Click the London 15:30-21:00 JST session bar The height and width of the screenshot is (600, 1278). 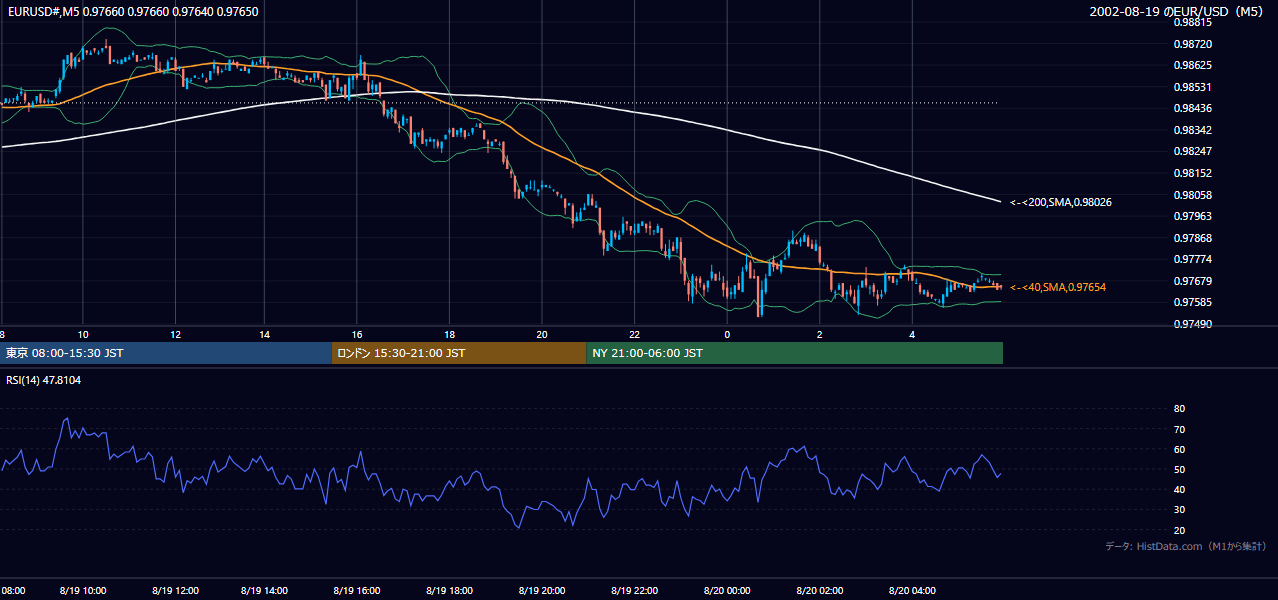pos(459,353)
